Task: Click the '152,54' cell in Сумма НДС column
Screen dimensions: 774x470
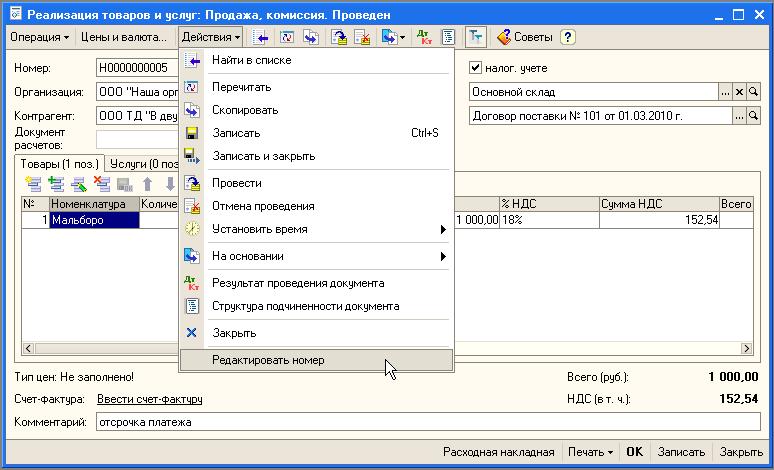Action: 659,220
